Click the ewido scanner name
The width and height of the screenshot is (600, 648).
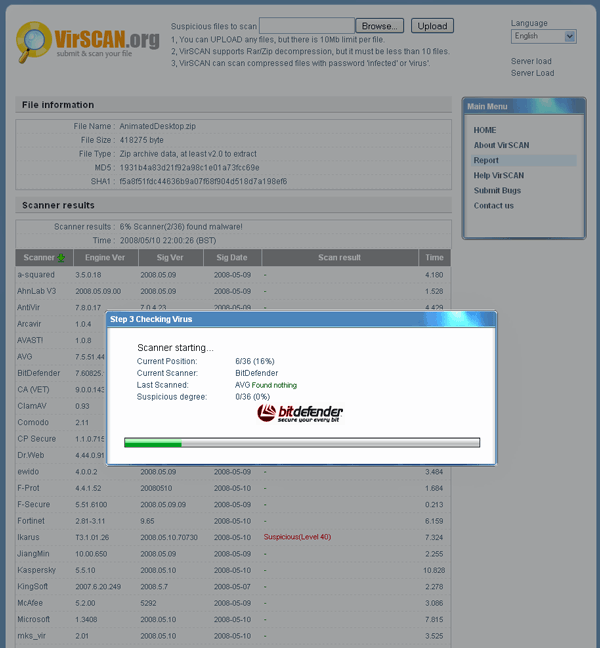click(x=28, y=472)
